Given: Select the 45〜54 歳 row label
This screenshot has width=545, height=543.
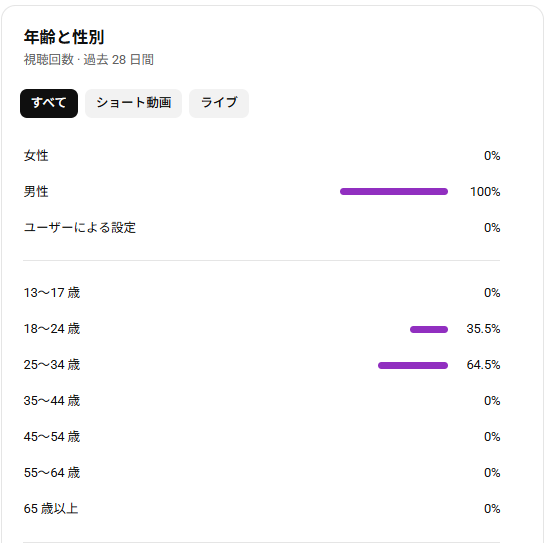Looking at the screenshot, I should 52,437.
